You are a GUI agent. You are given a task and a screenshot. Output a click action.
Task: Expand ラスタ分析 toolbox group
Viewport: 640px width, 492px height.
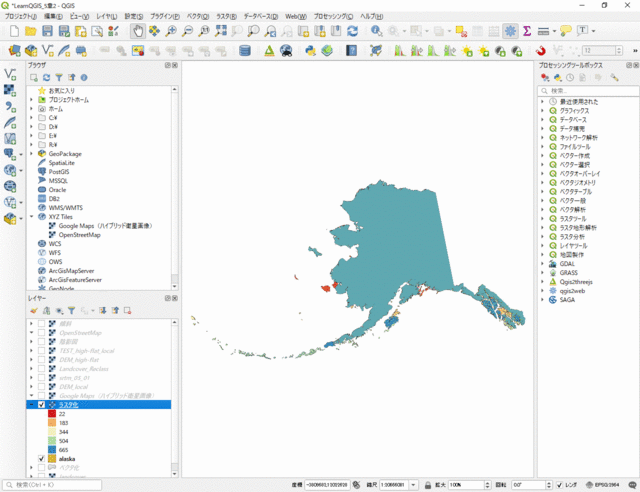point(542,237)
